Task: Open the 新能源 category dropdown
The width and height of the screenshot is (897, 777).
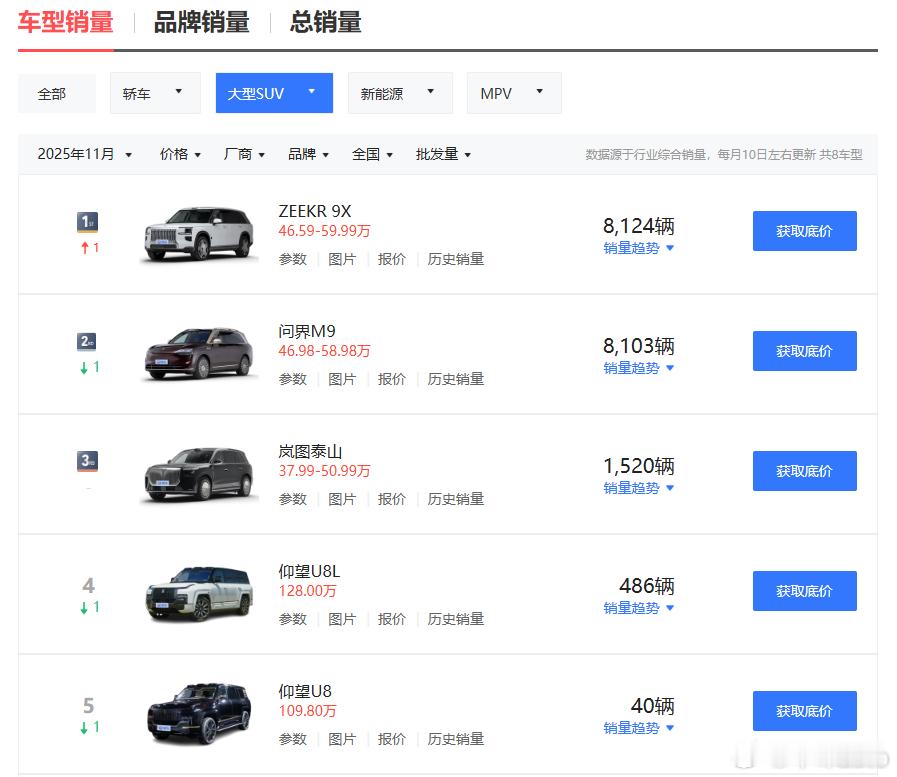Action: point(400,93)
